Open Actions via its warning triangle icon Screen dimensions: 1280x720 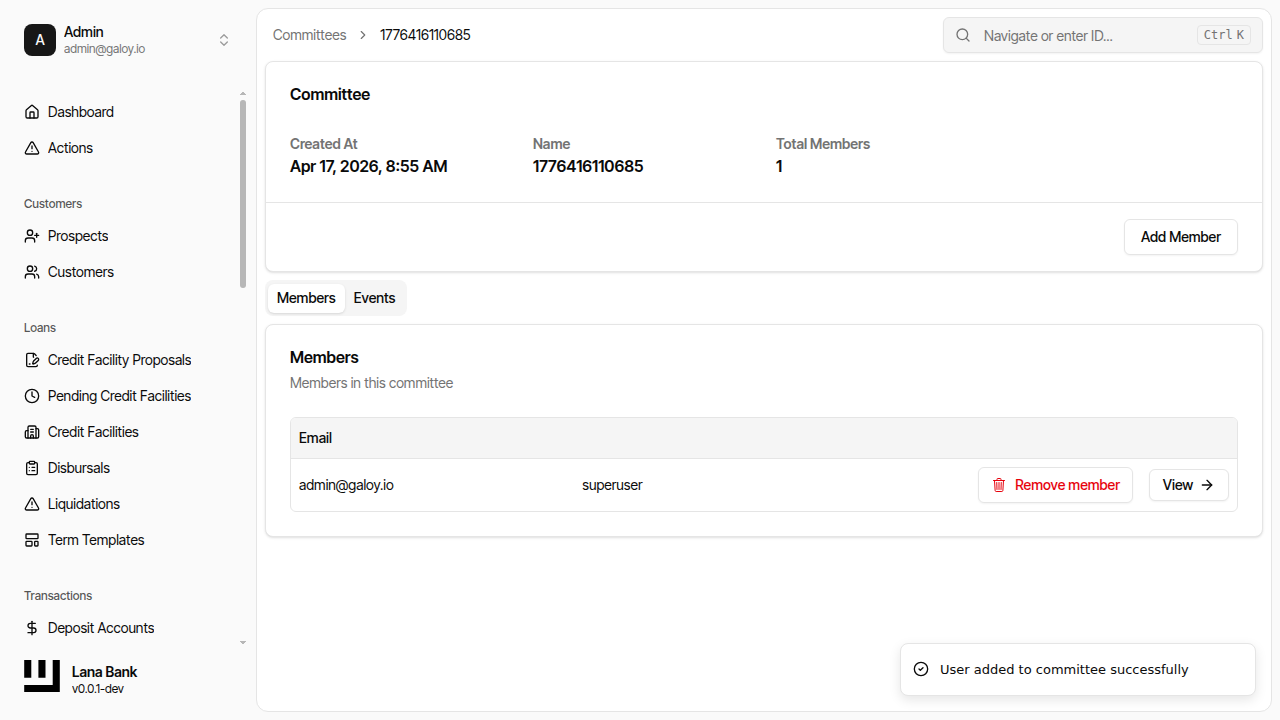[x=31, y=147]
